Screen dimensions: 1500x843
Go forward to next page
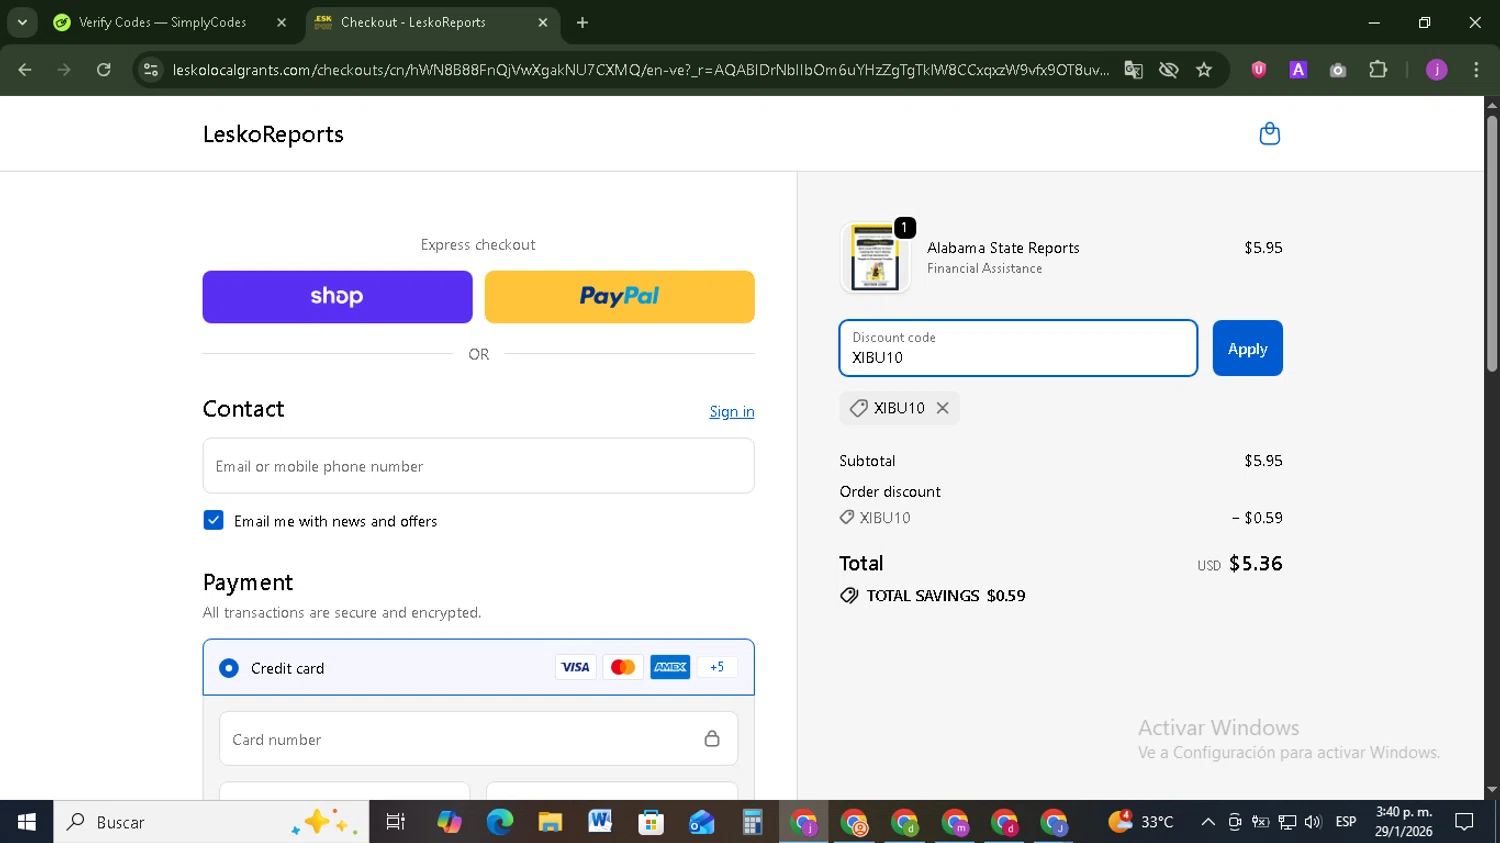tap(64, 70)
